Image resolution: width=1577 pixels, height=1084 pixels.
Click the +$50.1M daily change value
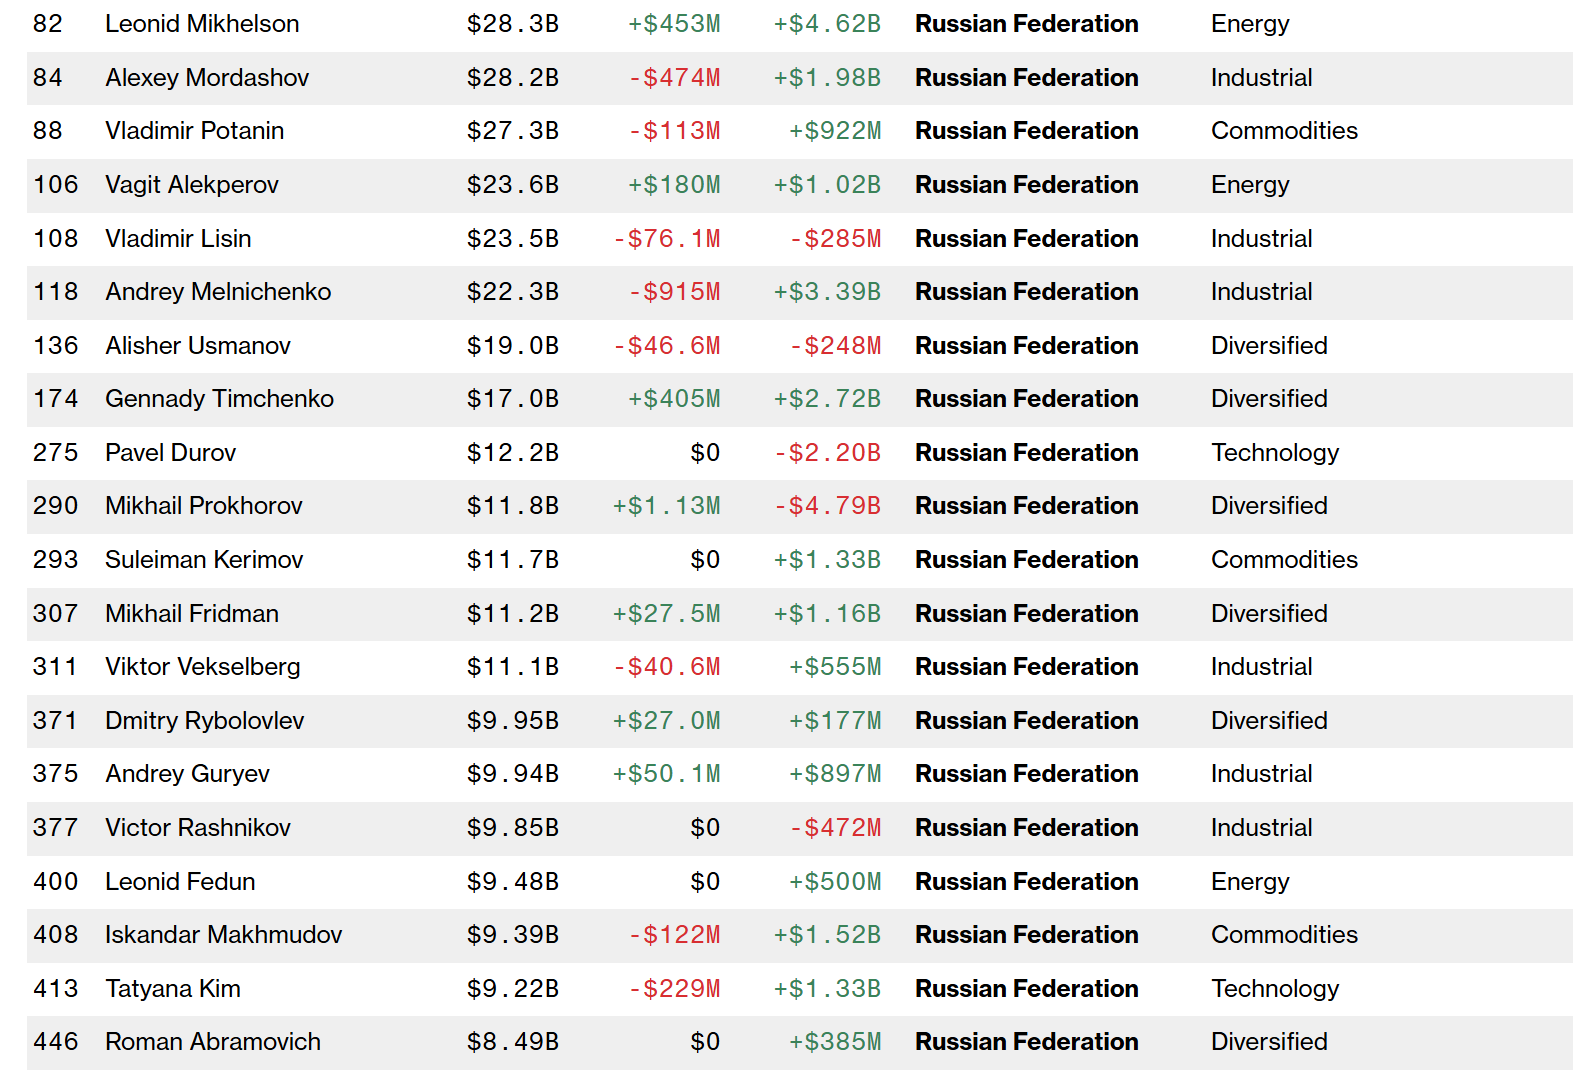[667, 774]
